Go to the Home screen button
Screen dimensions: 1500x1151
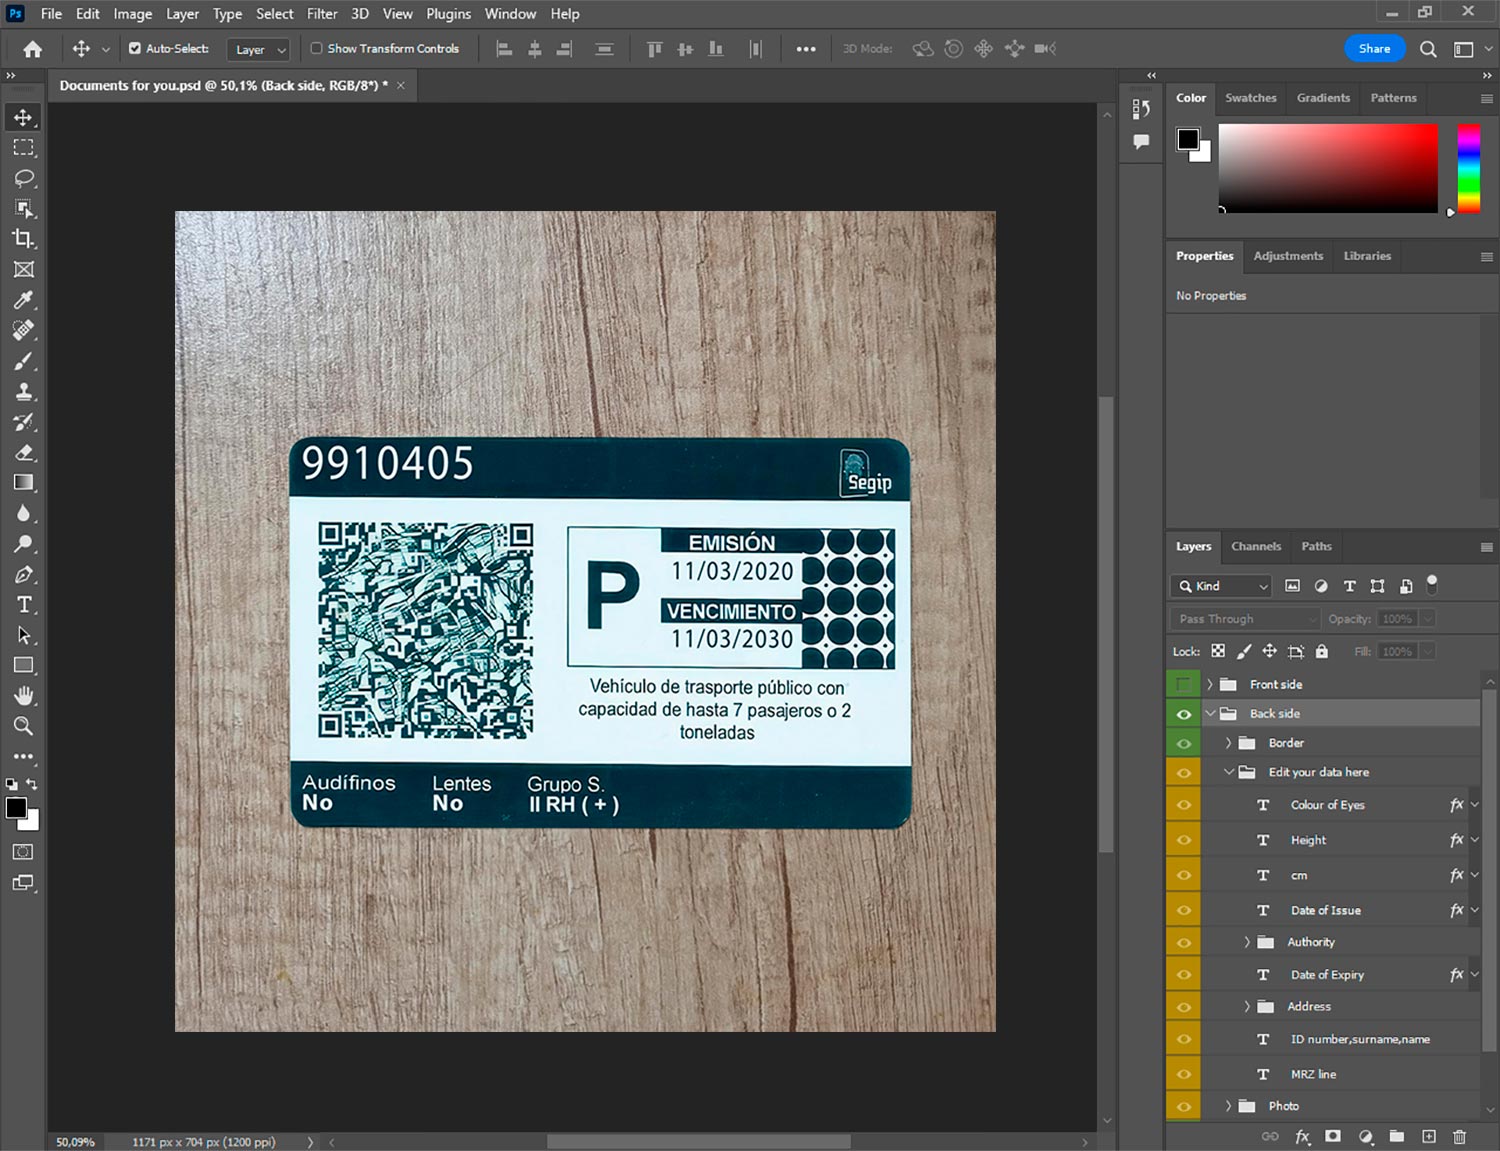coord(32,49)
